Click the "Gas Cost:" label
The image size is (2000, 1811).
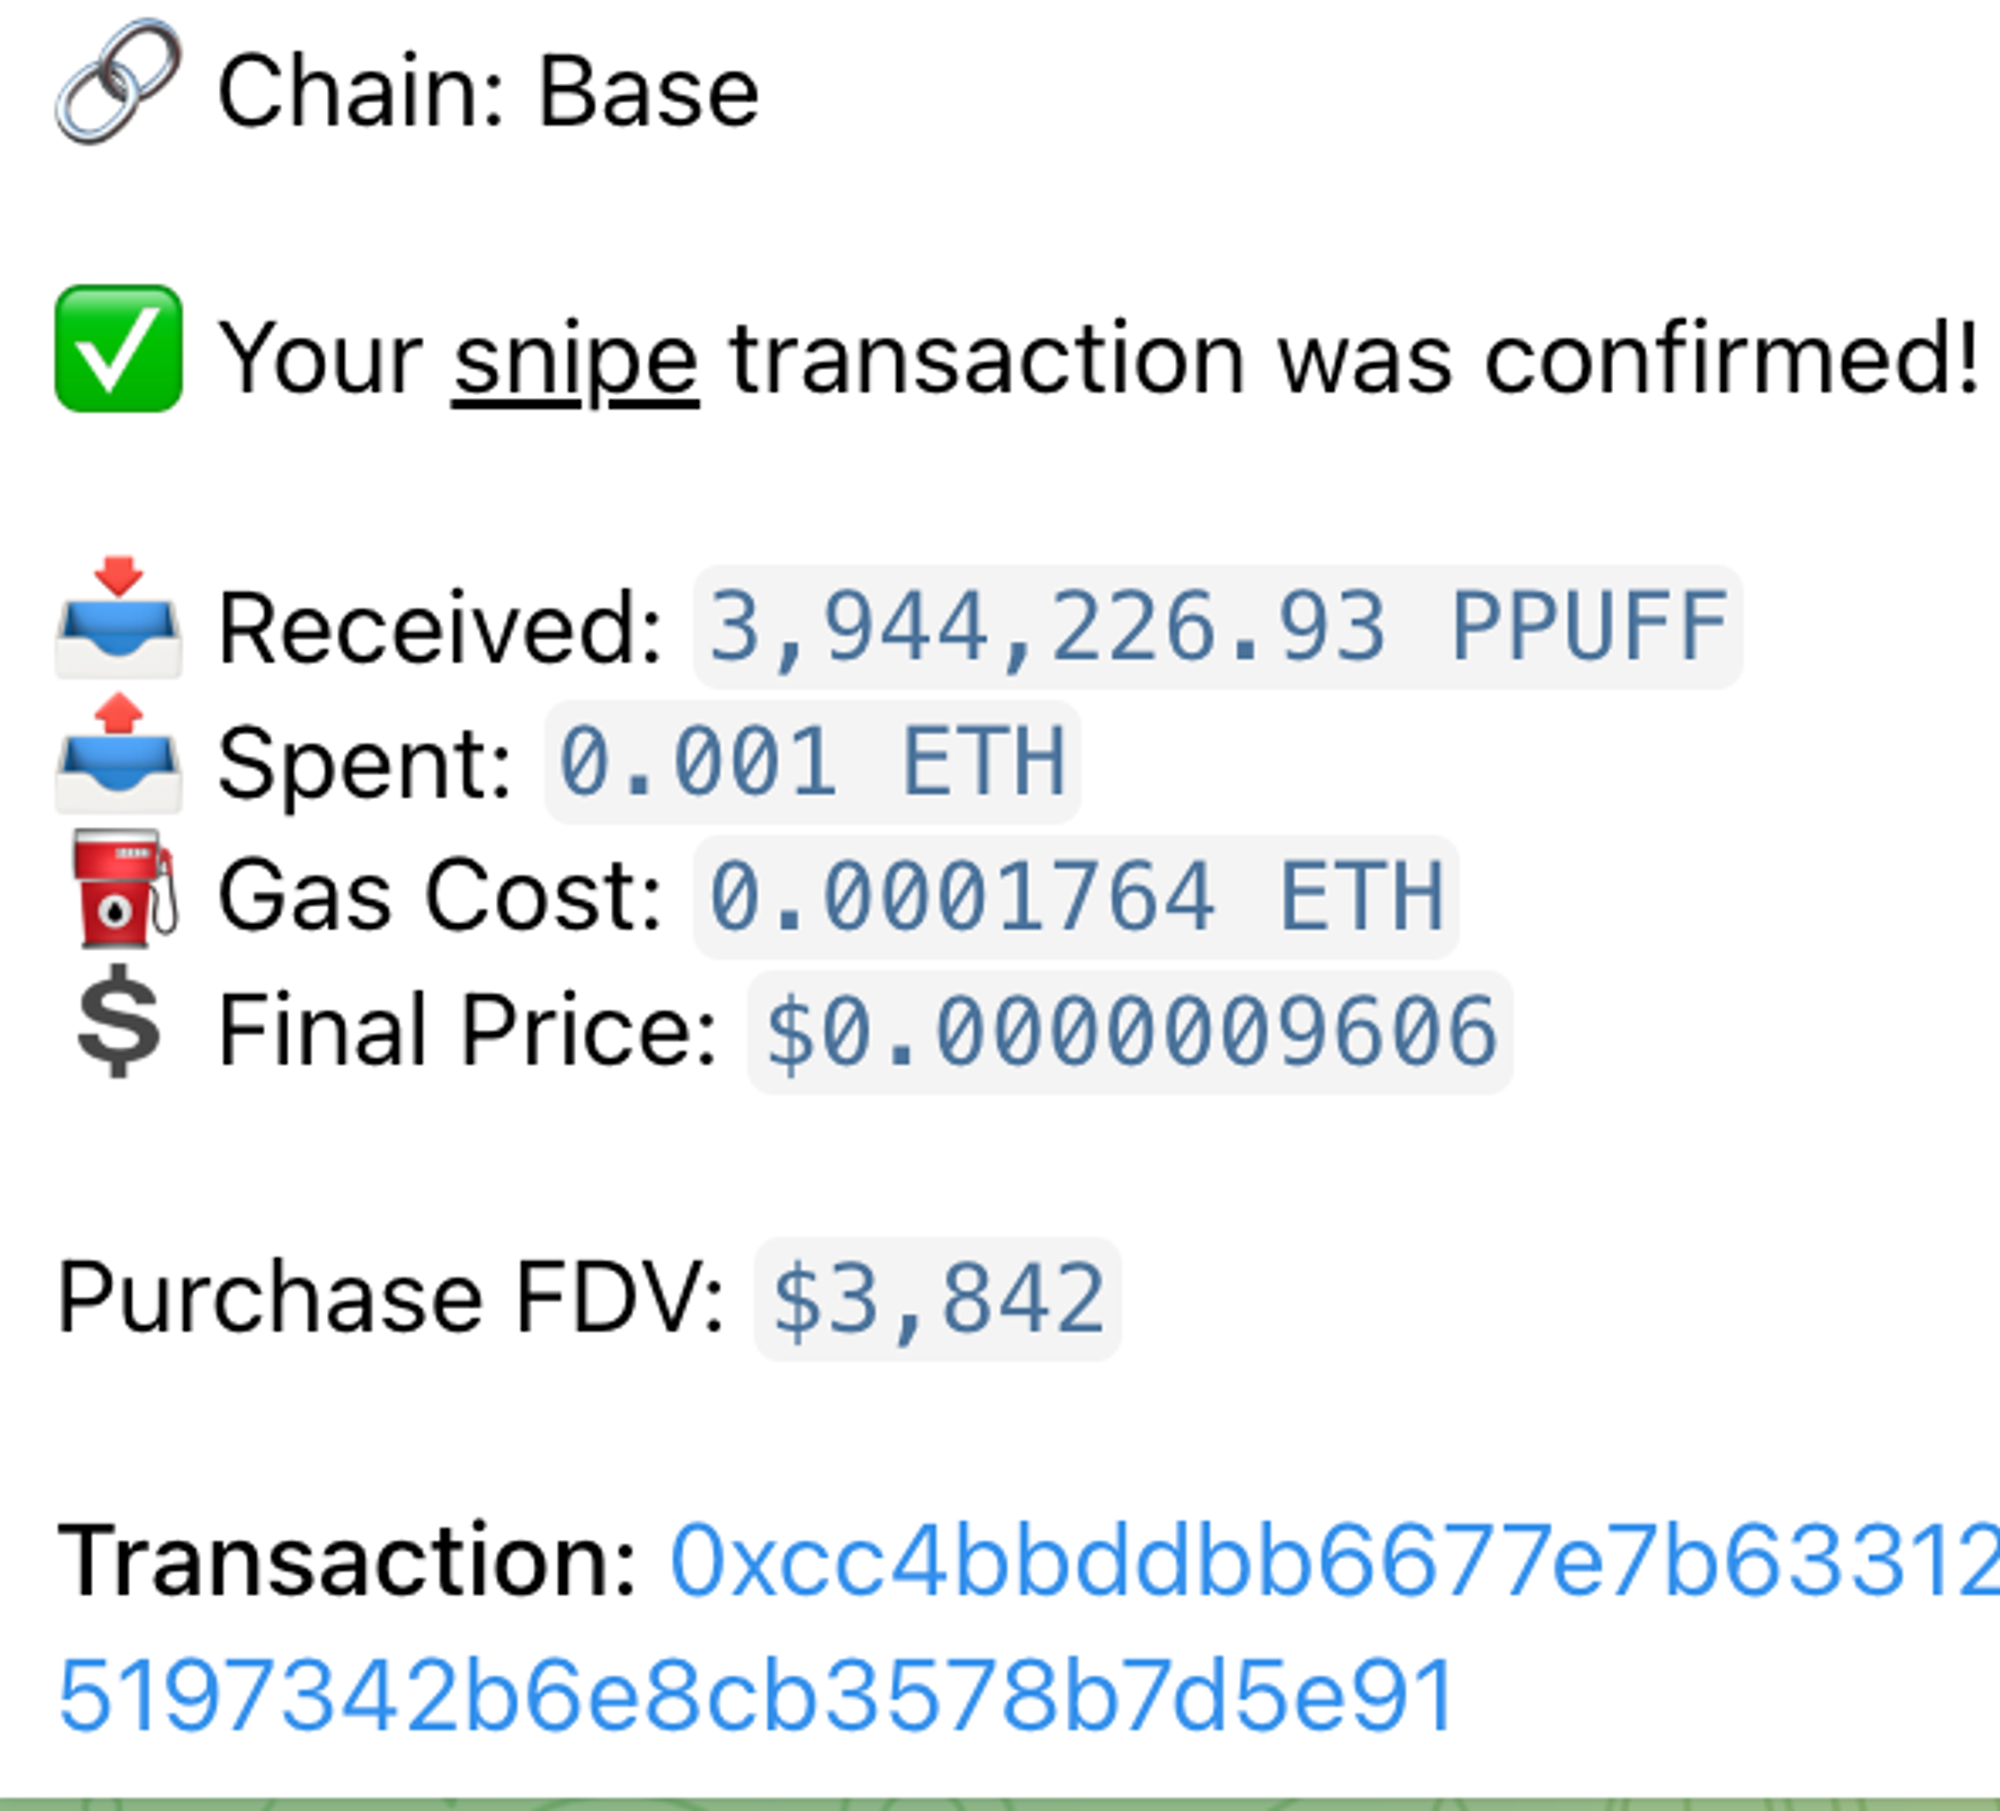[439, 896]
